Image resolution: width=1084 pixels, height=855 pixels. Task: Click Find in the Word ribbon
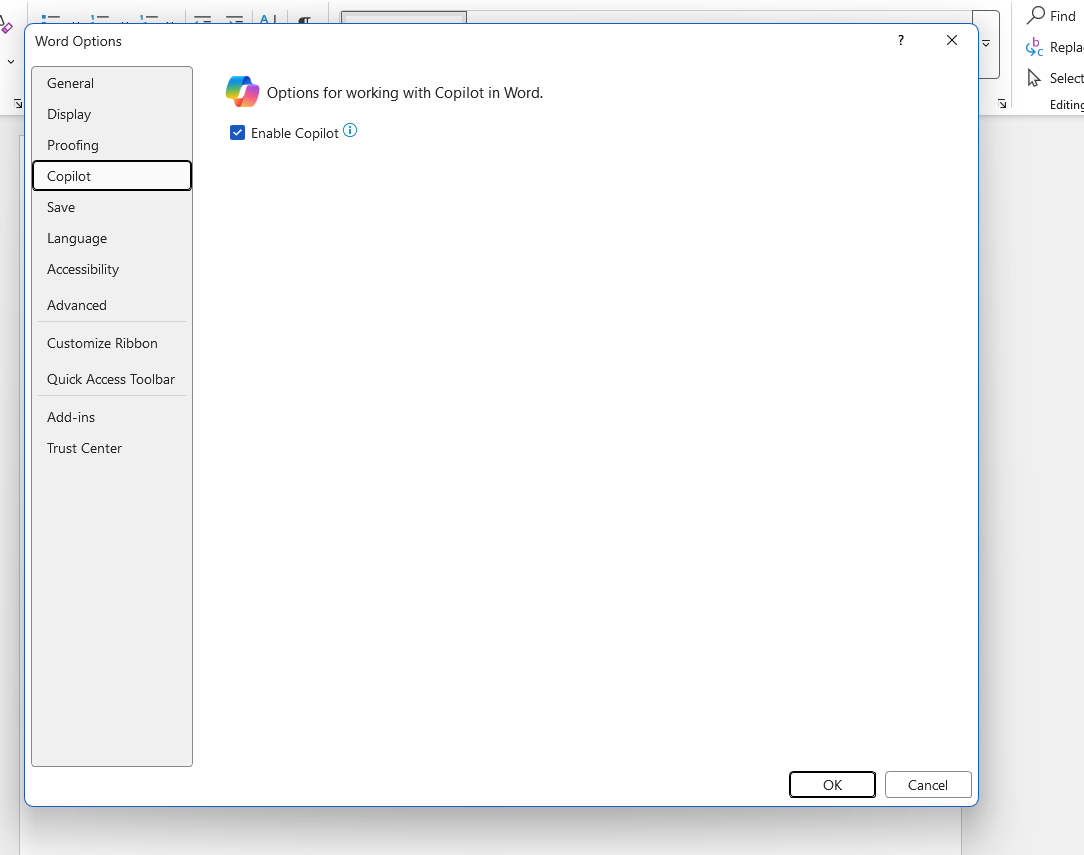(1052, 16)
